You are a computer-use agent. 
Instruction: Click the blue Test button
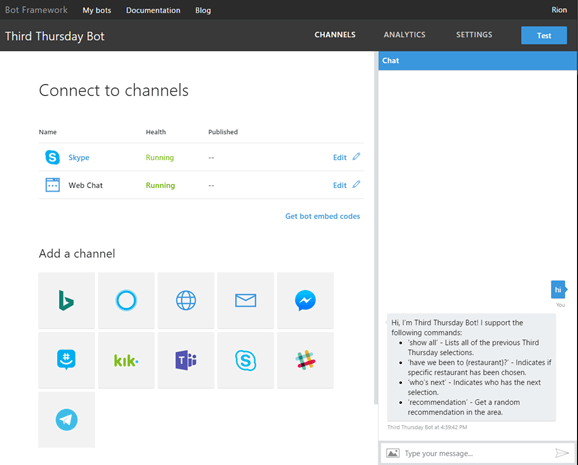(x=544, y=35)
